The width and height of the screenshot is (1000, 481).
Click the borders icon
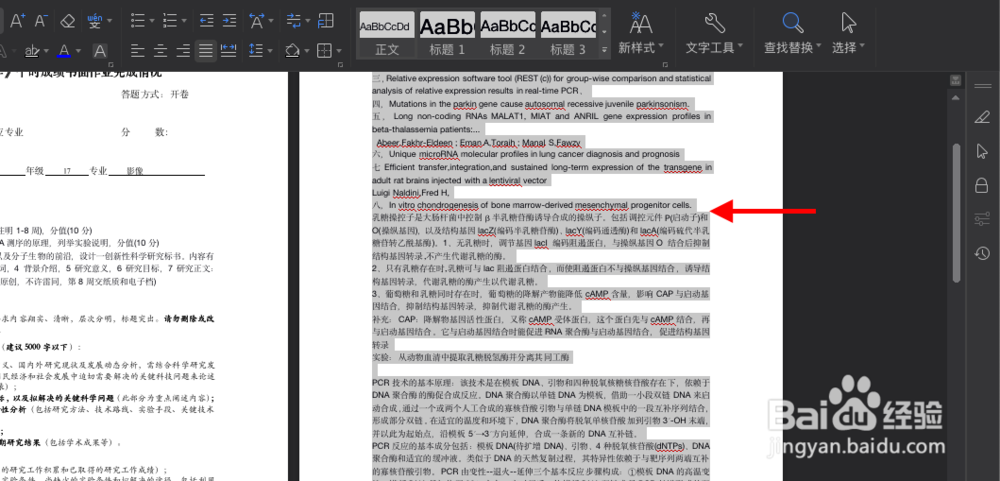[x=325, y=50]
